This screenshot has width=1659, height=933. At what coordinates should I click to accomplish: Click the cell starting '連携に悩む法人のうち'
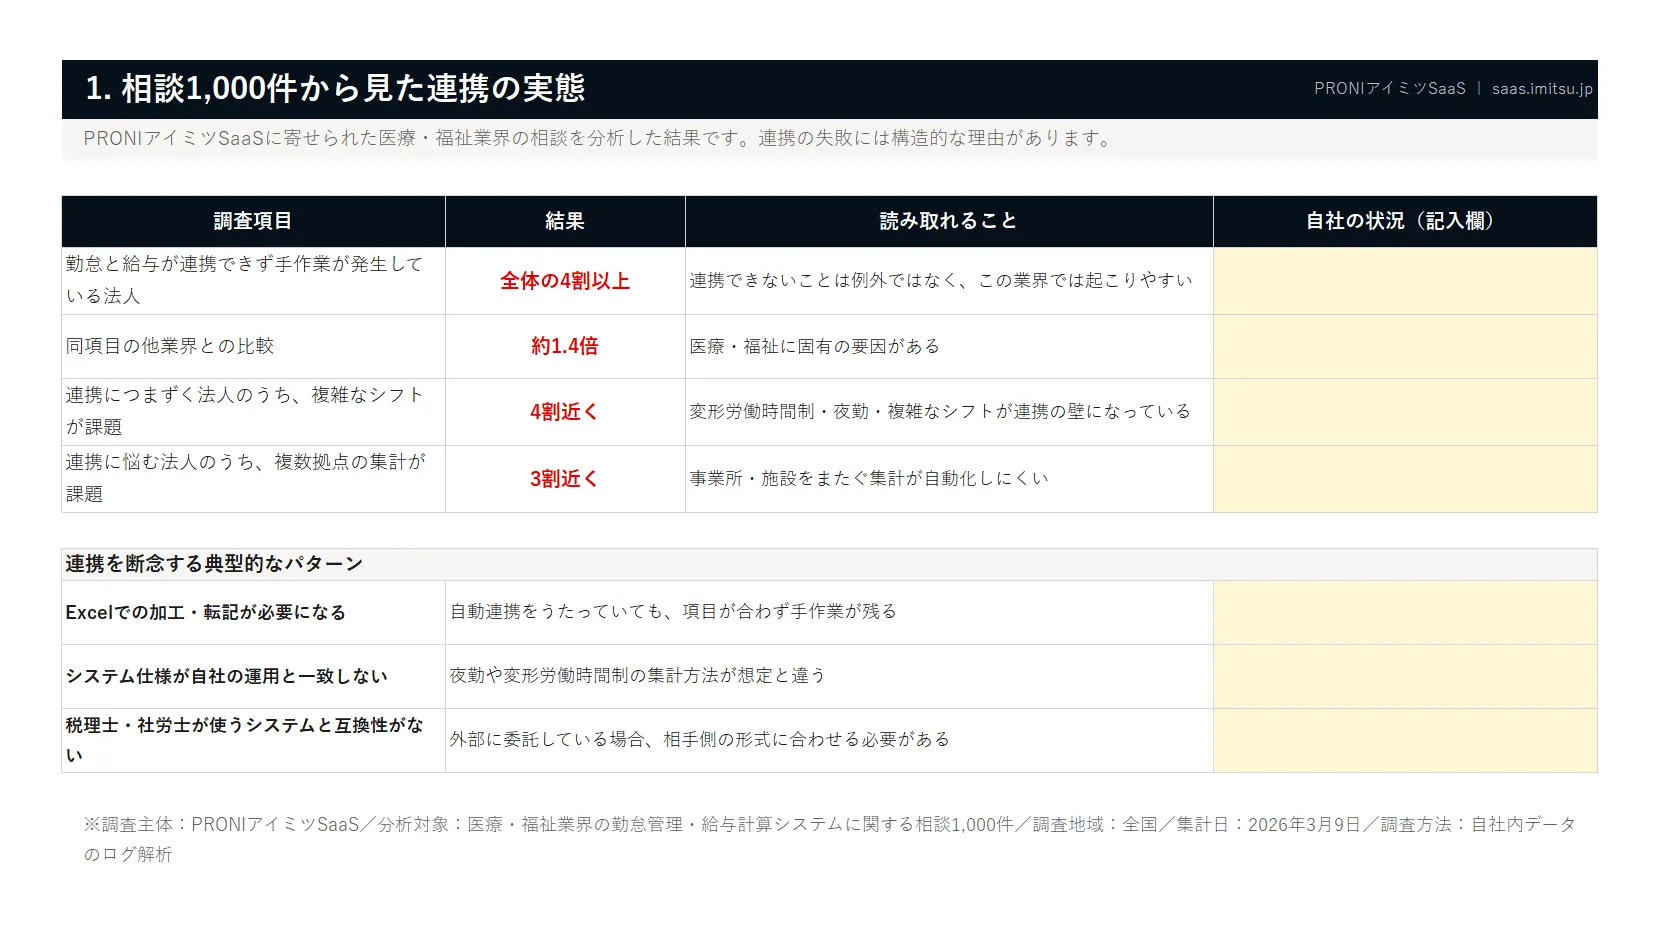point(253,479)
